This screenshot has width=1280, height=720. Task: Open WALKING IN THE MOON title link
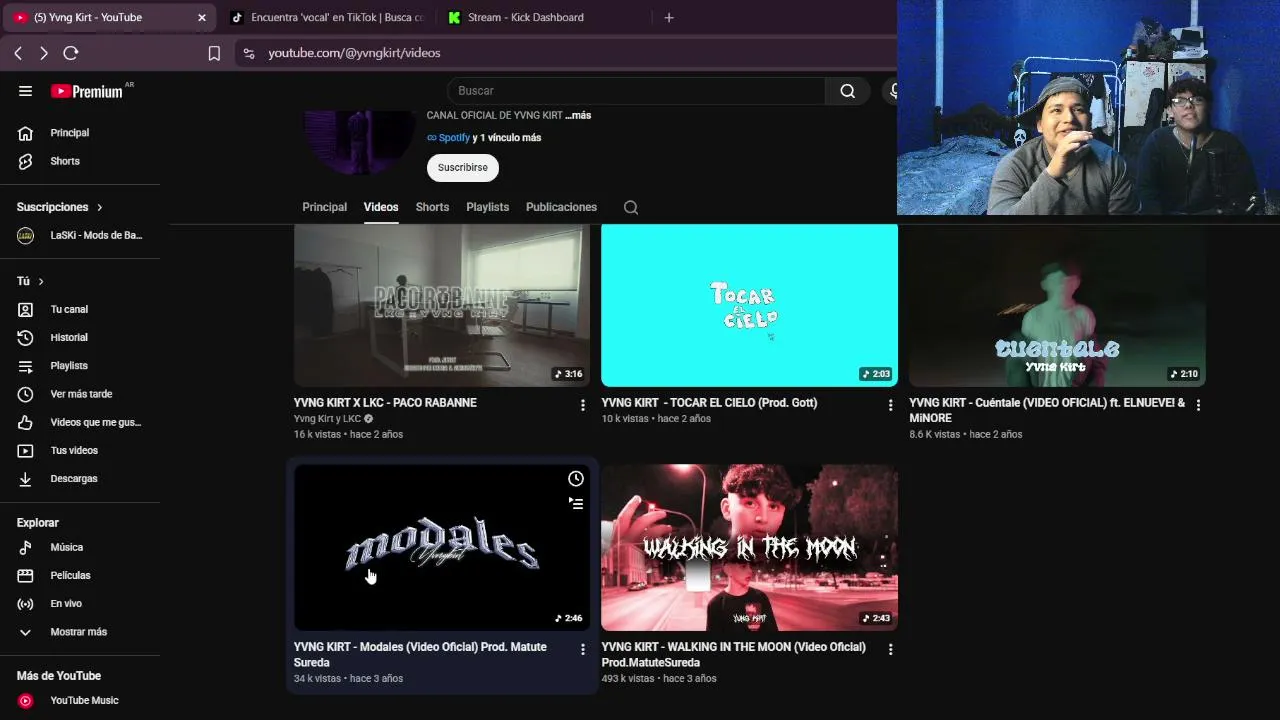[x=733, y=654]
